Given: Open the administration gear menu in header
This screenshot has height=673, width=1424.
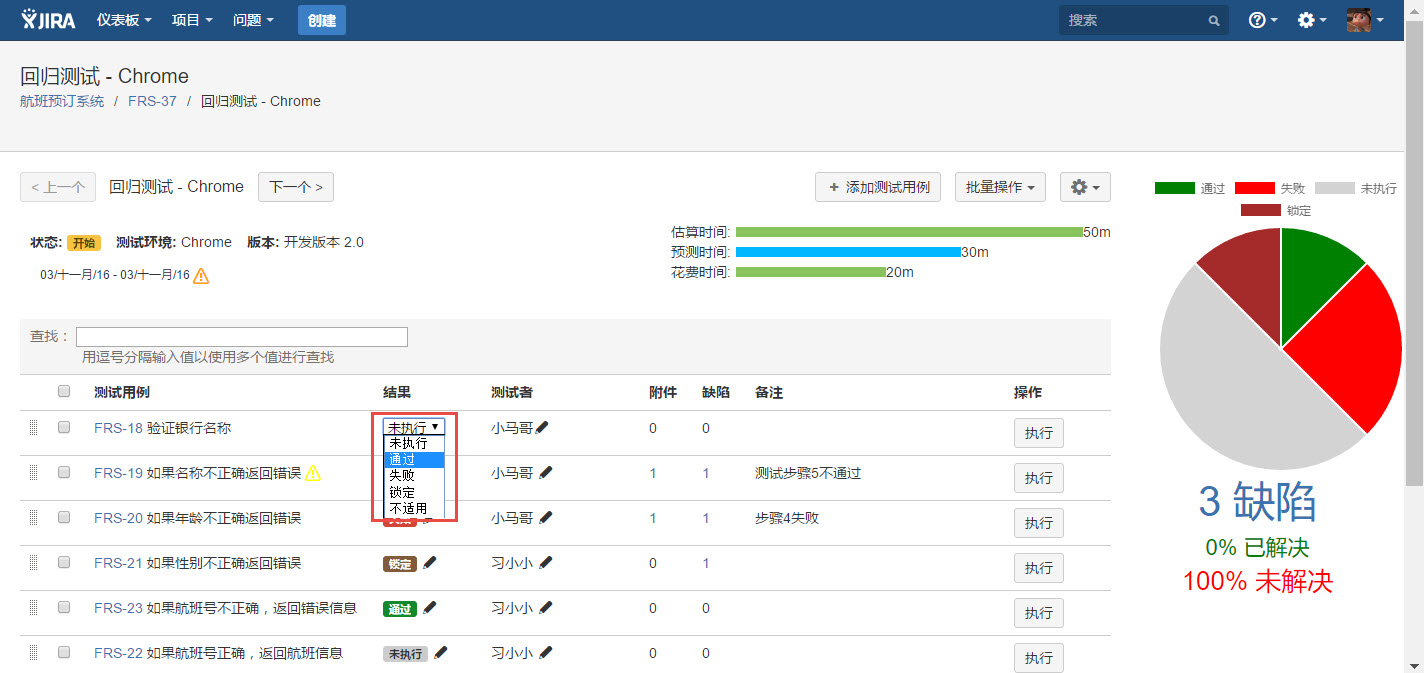Looking at the screenshot, I should 1311,20.
